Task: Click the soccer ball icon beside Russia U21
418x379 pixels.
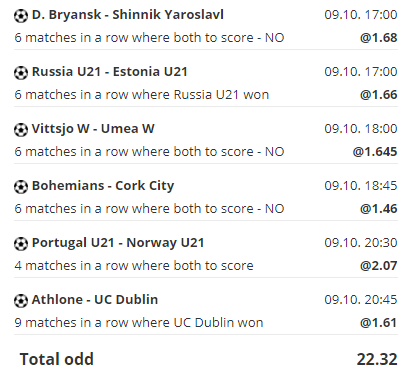Action: tap(21, 73)
